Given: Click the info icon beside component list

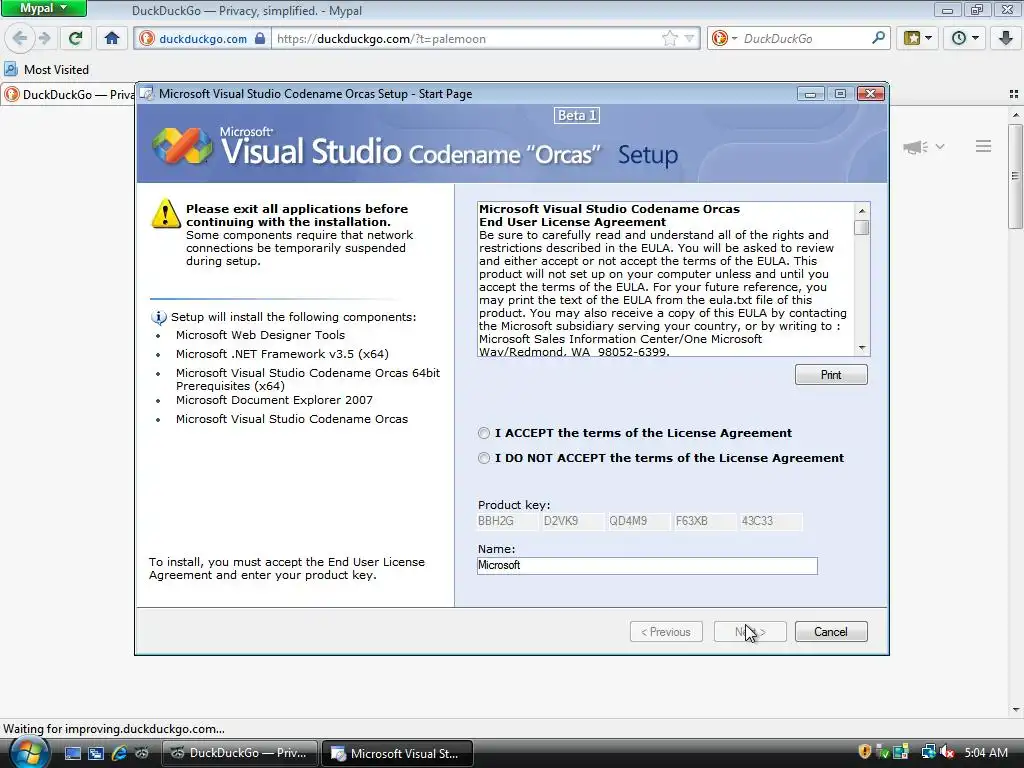Looking at the screenshot, I should pyautogui.click(x=159, y=317).
